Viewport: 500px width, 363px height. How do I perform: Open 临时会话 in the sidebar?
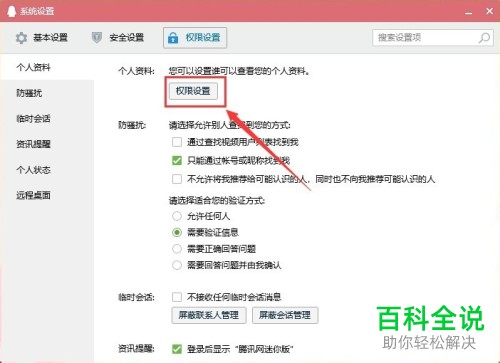click(47, 118)
